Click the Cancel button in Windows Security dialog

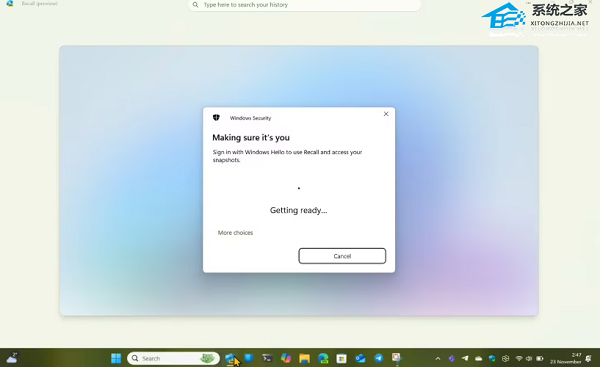(x=342, y=256)
